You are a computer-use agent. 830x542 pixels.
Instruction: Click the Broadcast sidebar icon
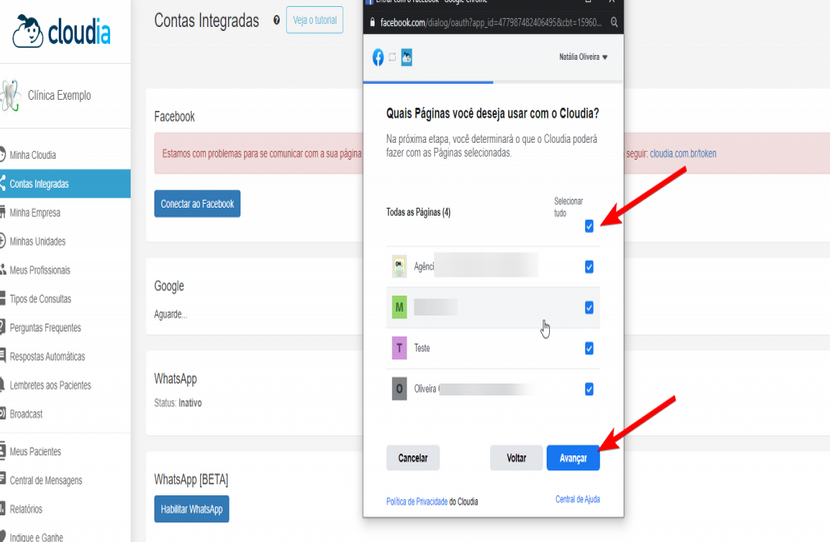(x=3, y=413)
